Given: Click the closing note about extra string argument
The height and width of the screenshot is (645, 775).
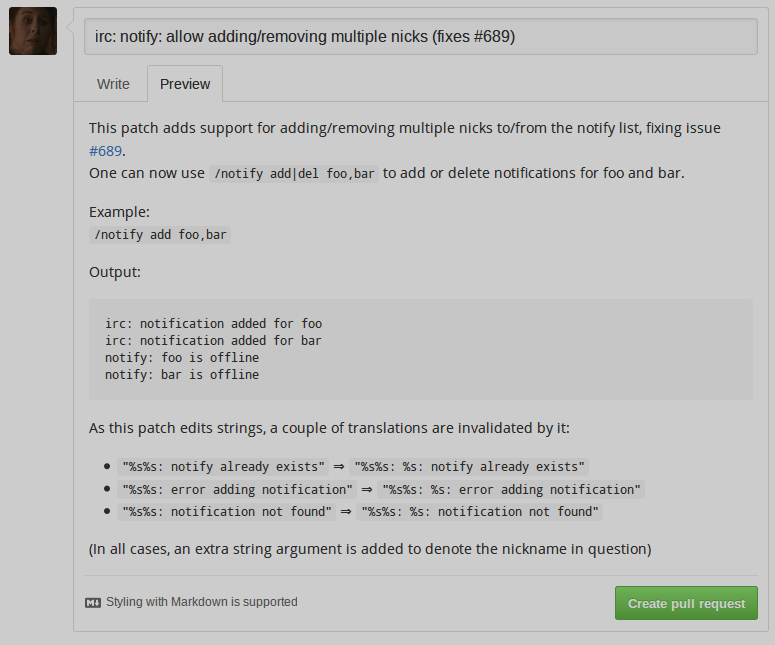Looking at the screenshot, I should (370, 549).
